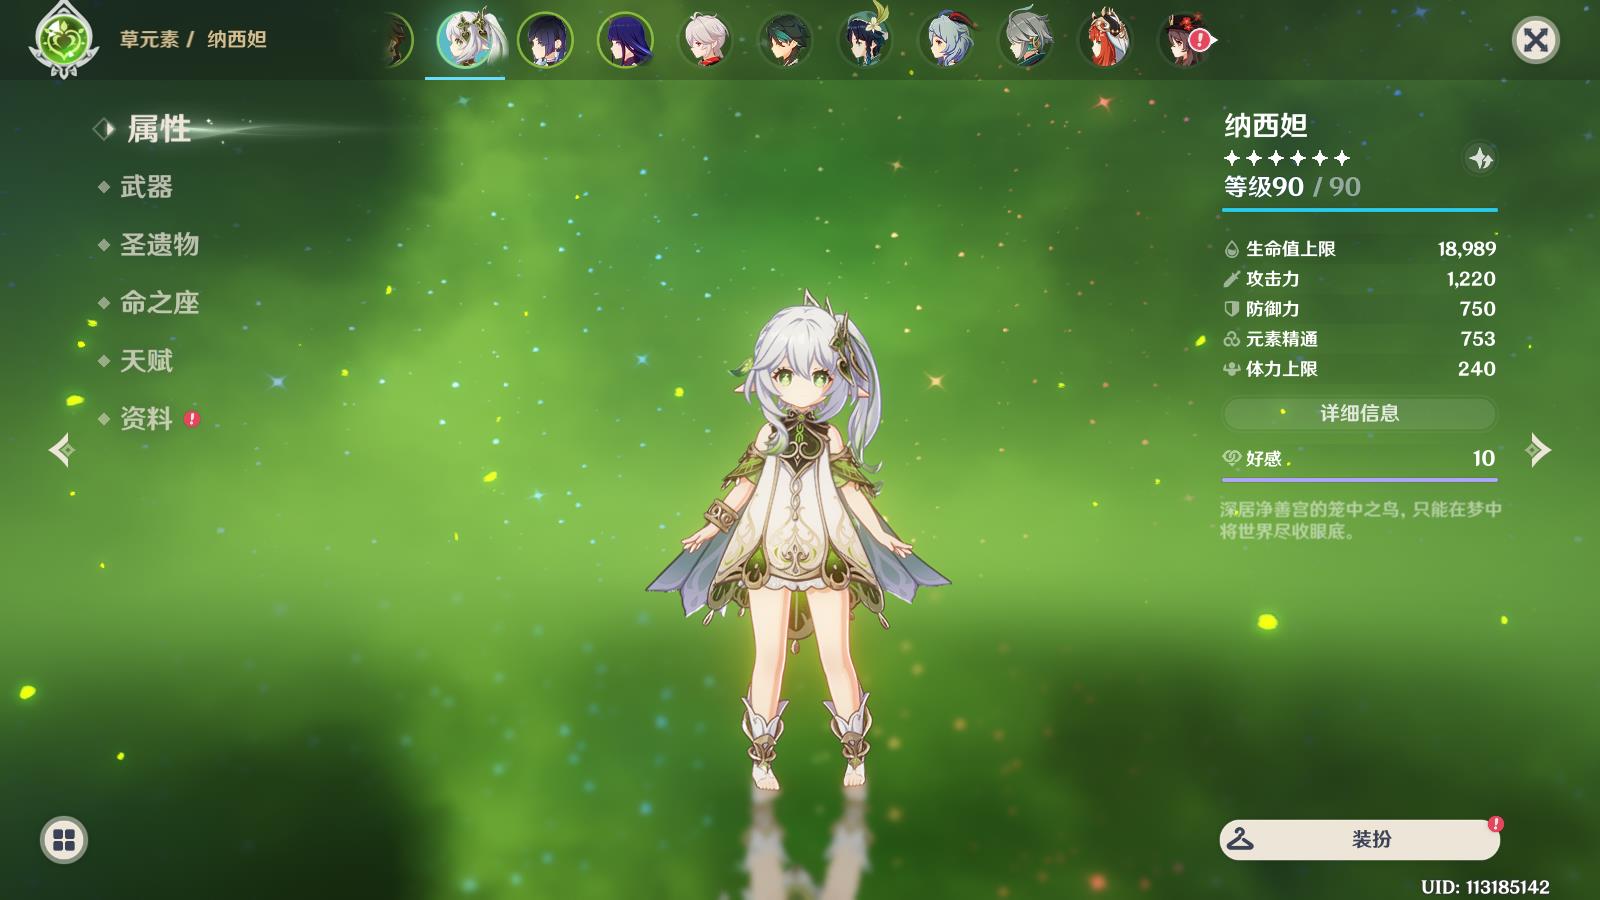Open the 属性 attributes tab
Screen dimensions: 1600x900
click(158, 128)
